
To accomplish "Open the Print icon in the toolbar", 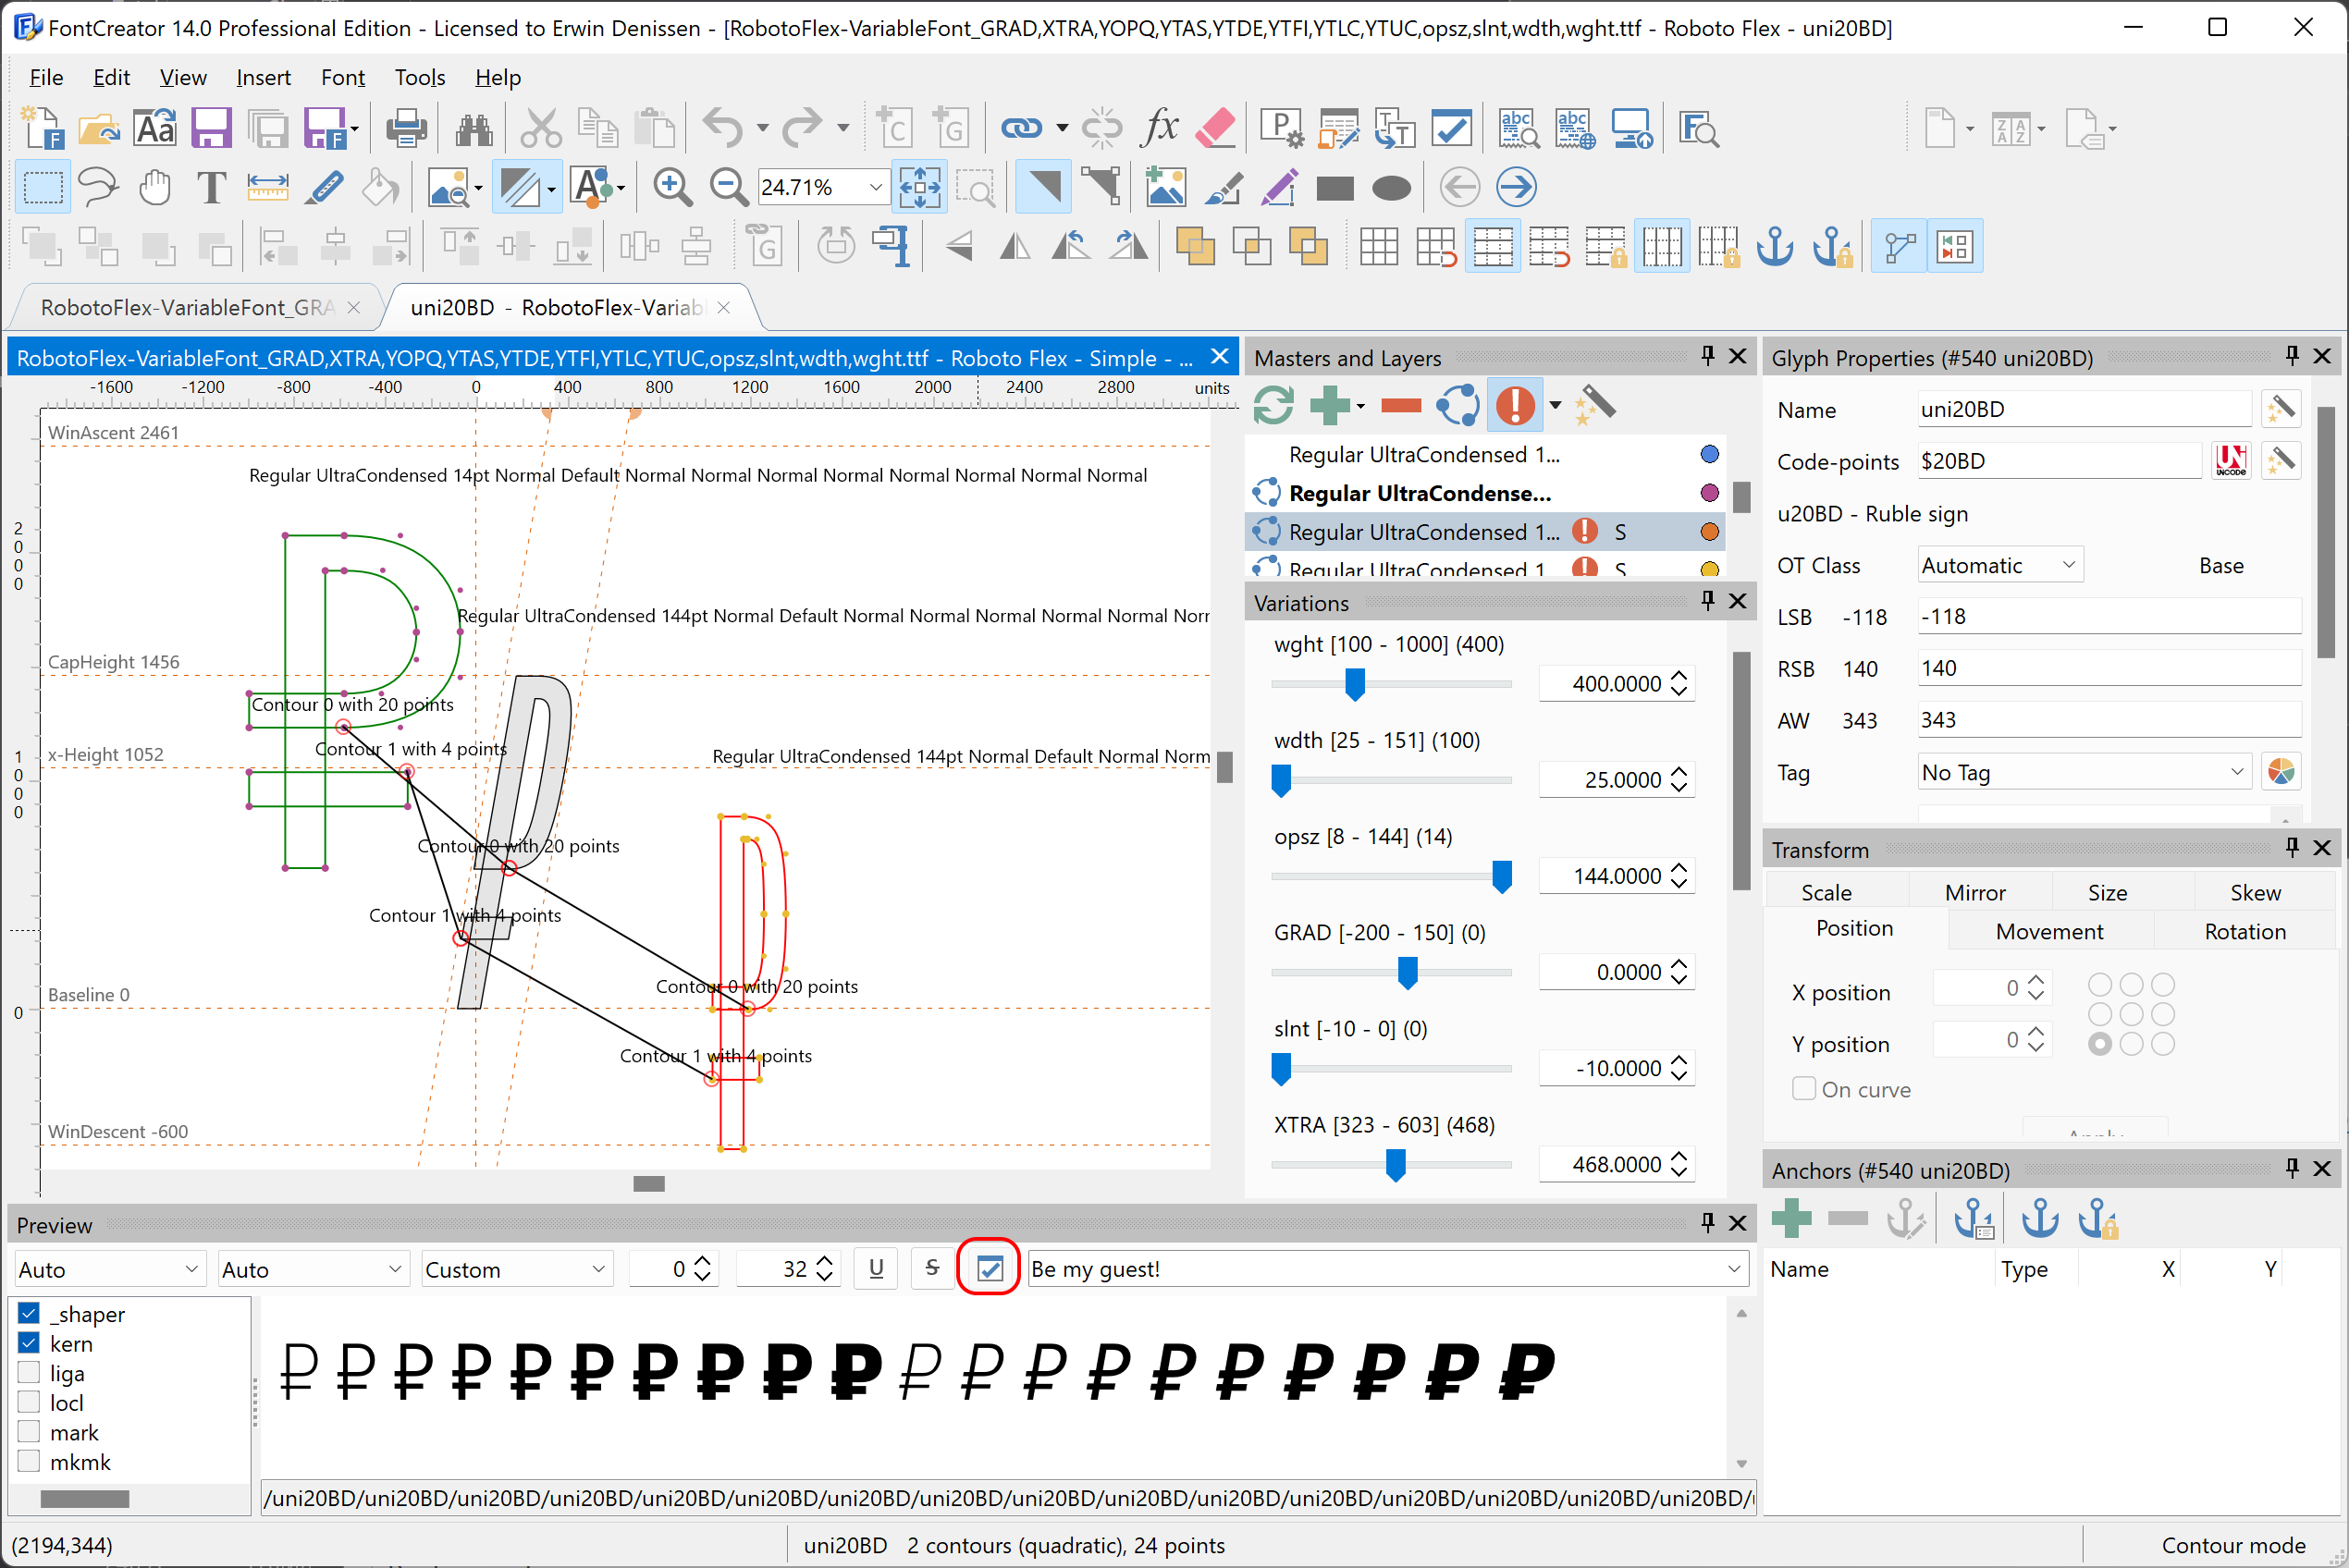I will 406,129.
